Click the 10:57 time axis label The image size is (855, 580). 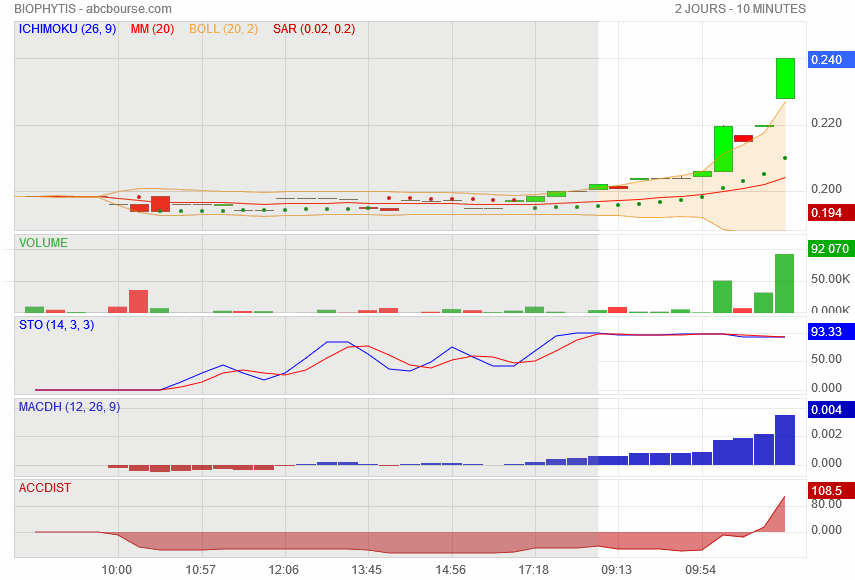pyautogui.click(x=201, y=570)
